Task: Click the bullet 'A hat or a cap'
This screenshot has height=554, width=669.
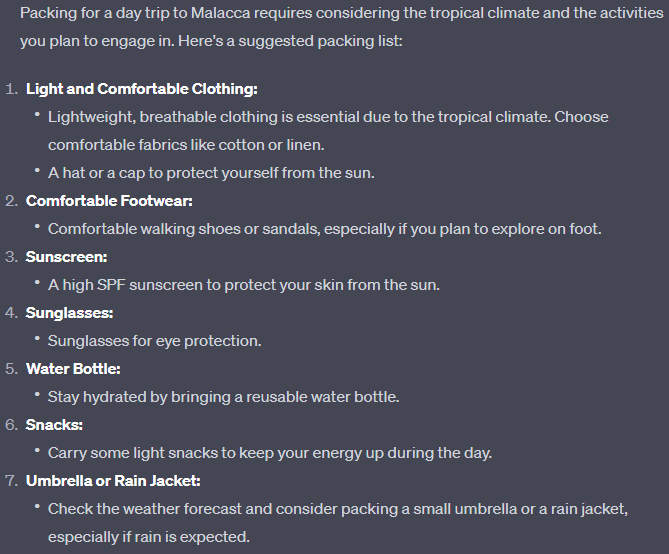Action: 211,173
